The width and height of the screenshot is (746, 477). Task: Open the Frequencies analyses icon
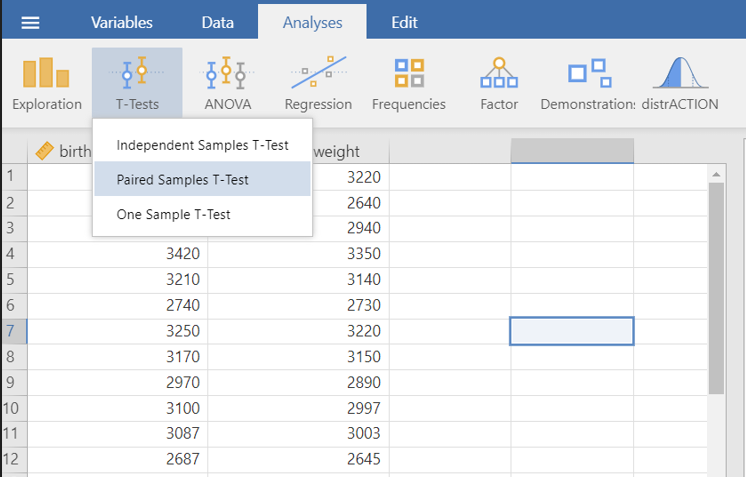tap(408, 83)
